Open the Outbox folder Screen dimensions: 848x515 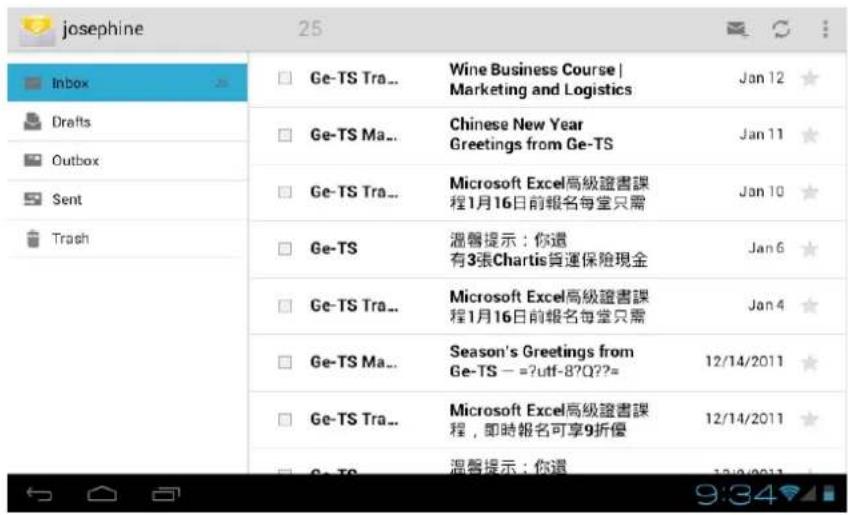click(x=127, y=161)
